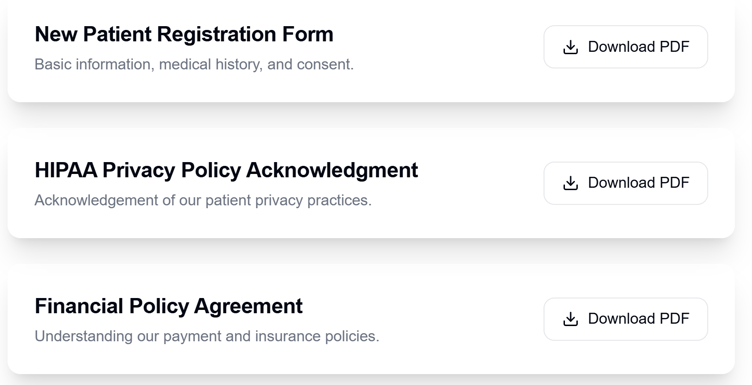Screen dimensions: 752x385
Task: Click the word 'HIPAA' in the second card title
Action: [66, 171]
